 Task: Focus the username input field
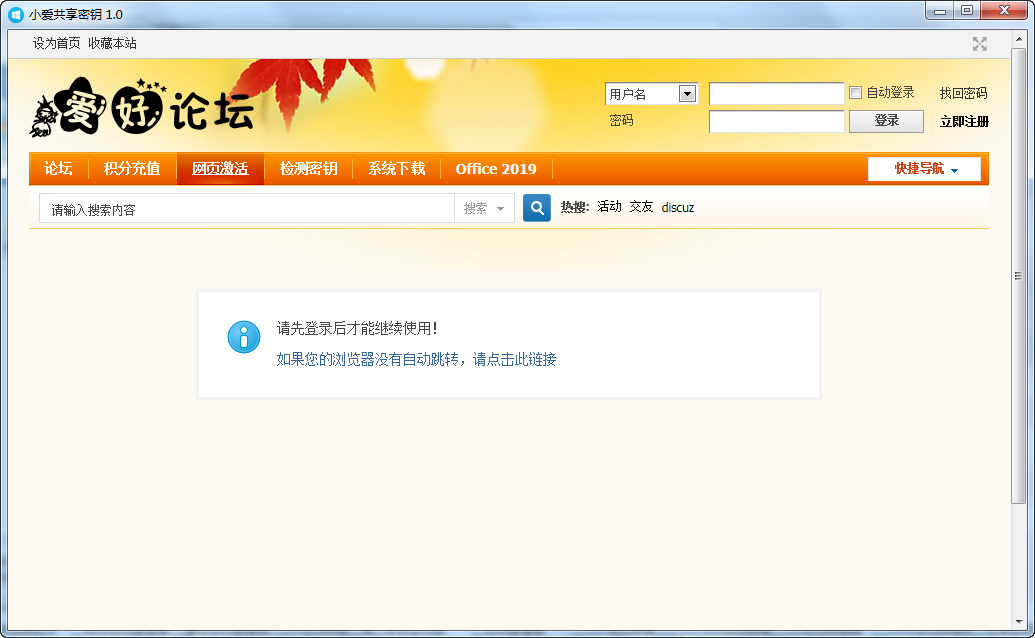776,94
